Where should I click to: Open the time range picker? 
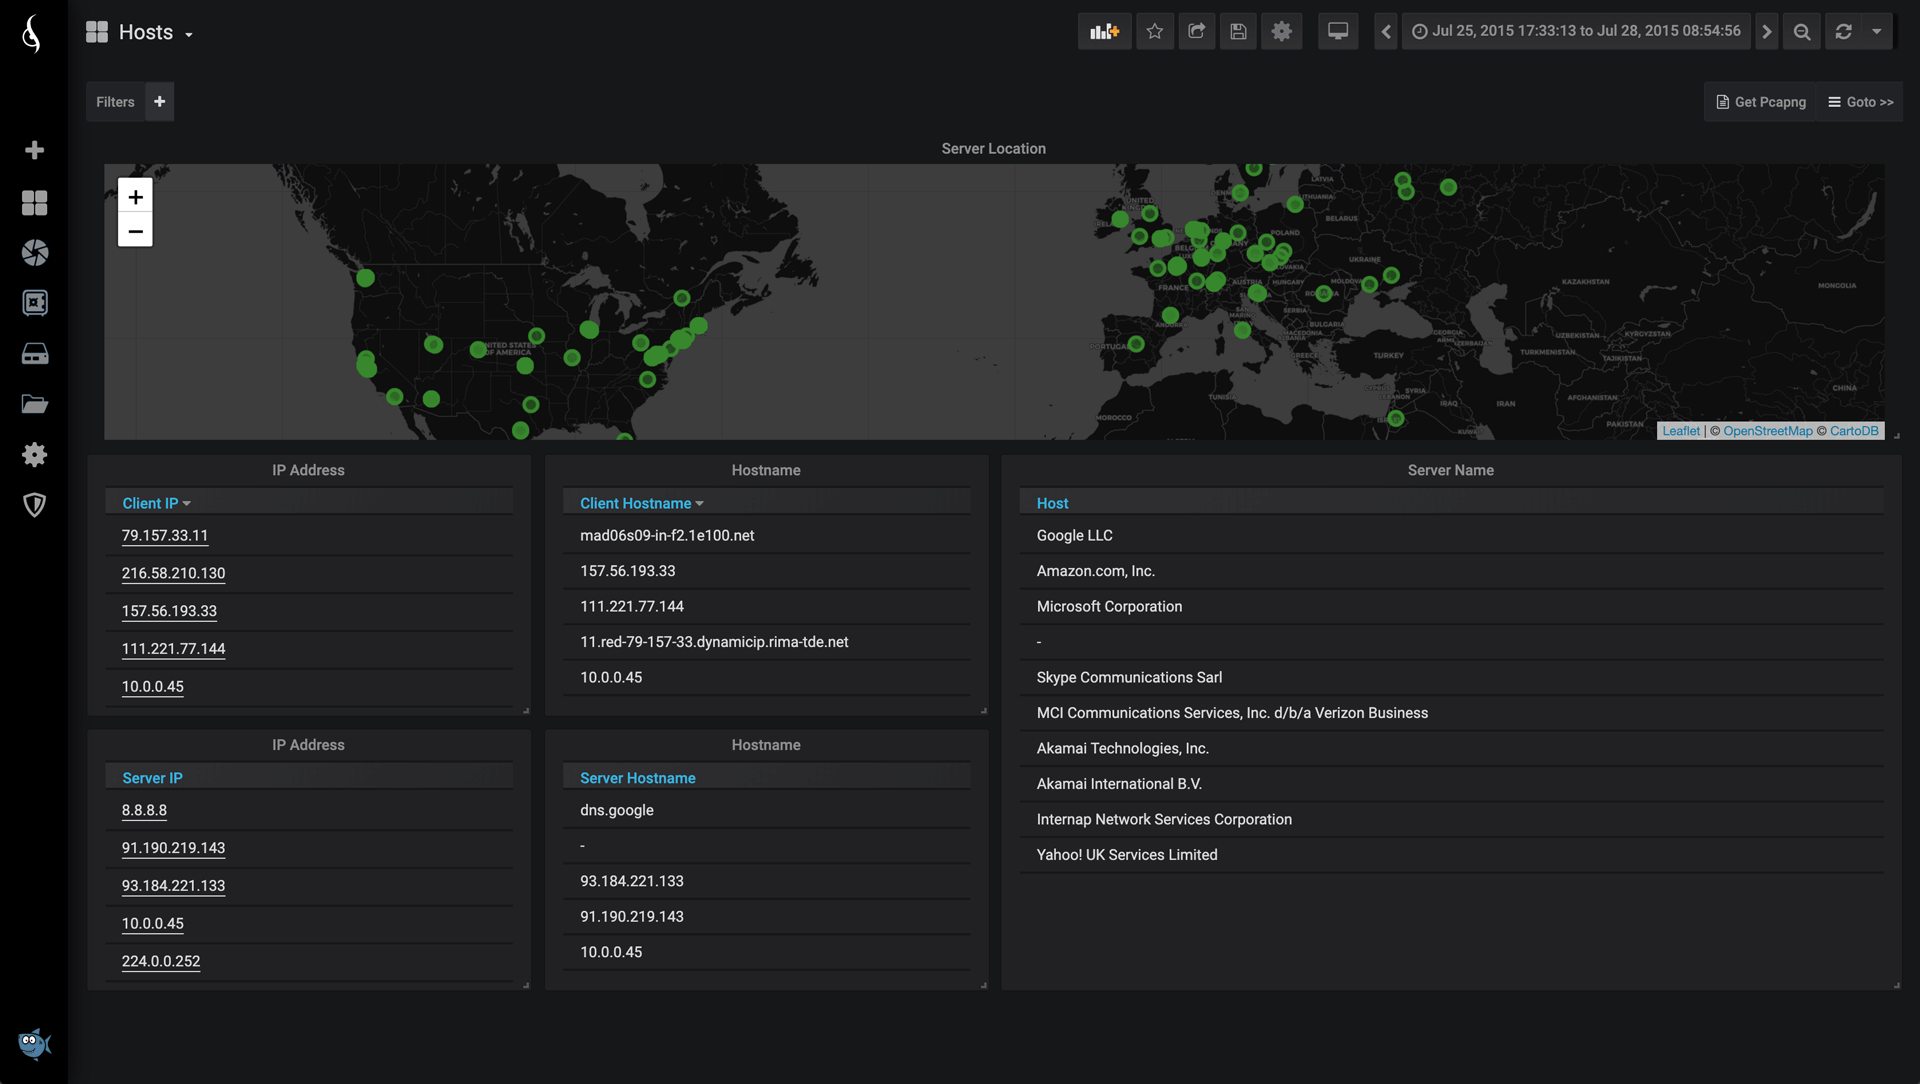tap(1576, 32)
